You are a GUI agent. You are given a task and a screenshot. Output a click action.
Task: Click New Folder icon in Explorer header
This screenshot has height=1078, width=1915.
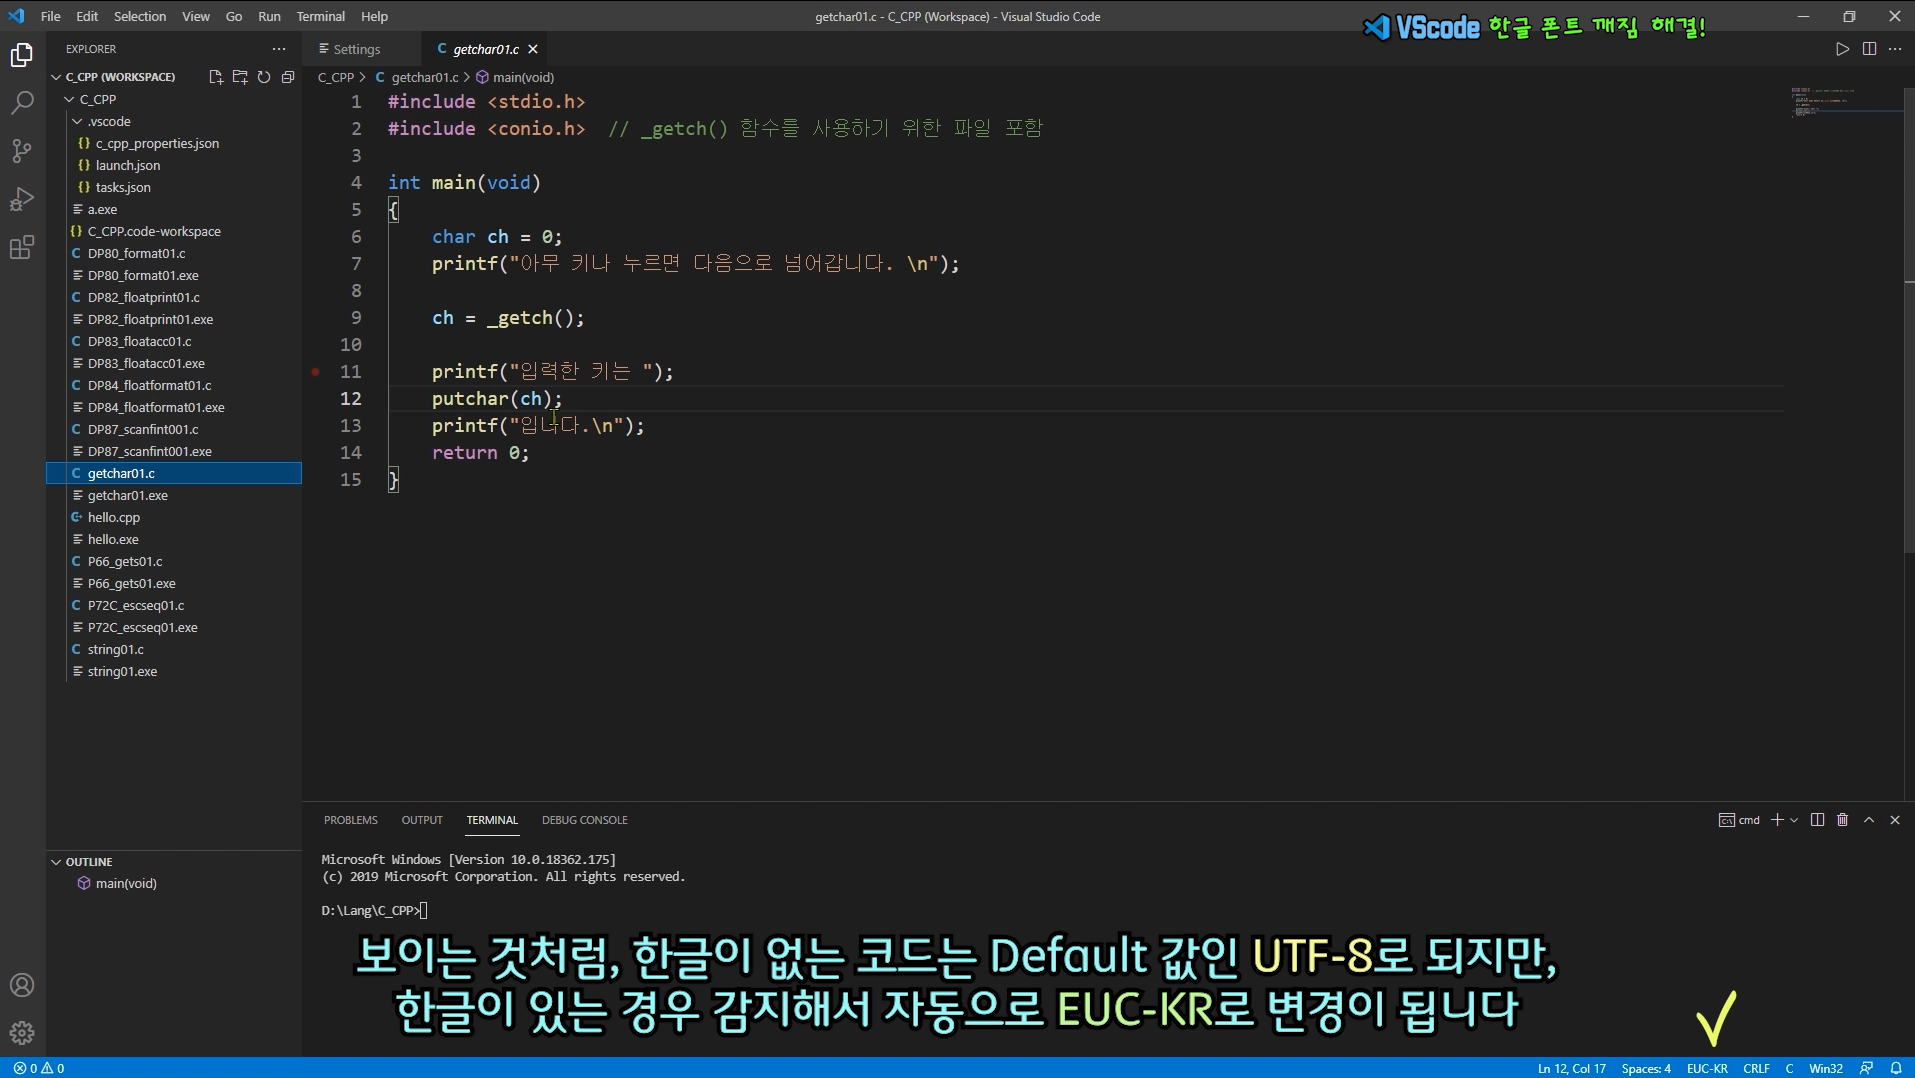[x=240, y=77]
